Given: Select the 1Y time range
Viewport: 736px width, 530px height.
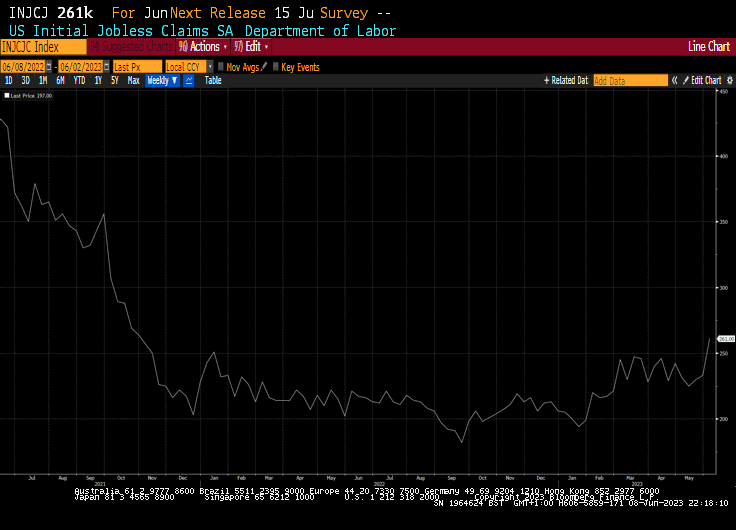Looking at the screenshot, I should [x=98, y=80].
